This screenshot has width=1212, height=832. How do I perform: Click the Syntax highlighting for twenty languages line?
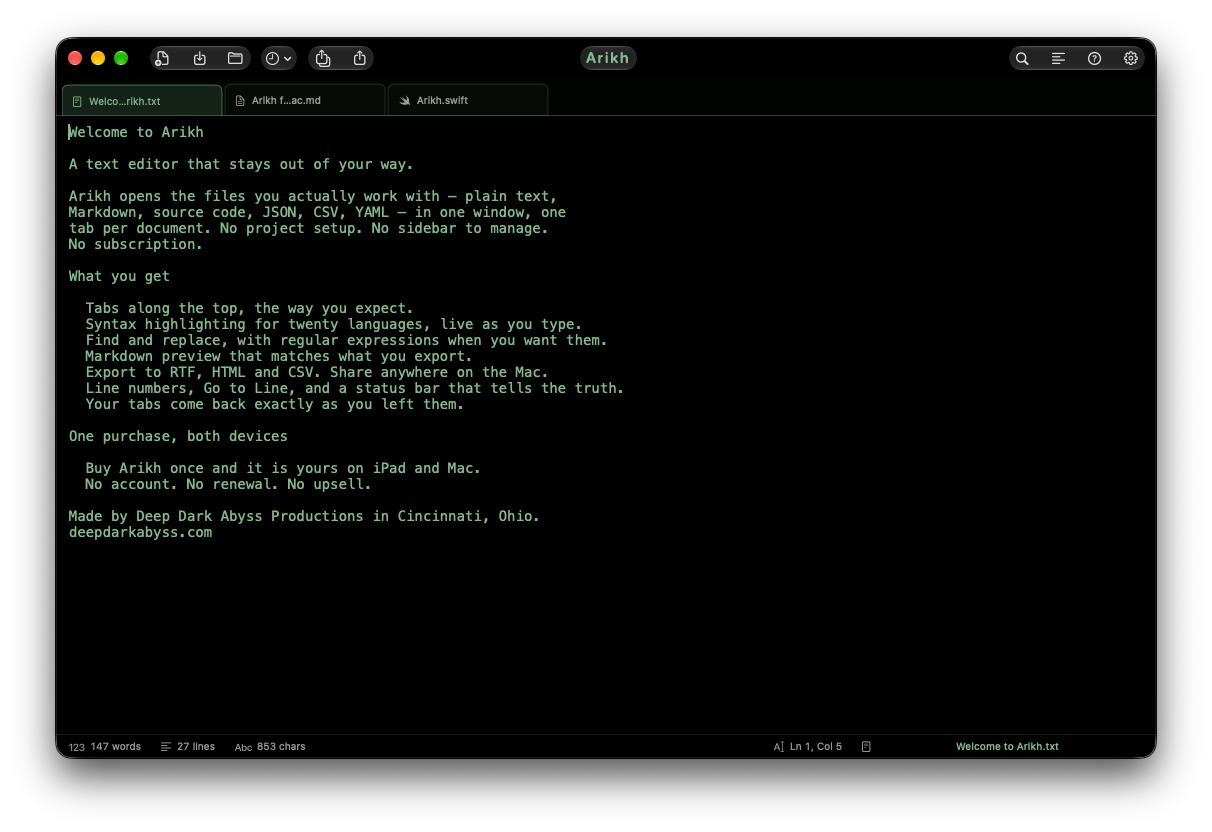[x=334, y=324]
